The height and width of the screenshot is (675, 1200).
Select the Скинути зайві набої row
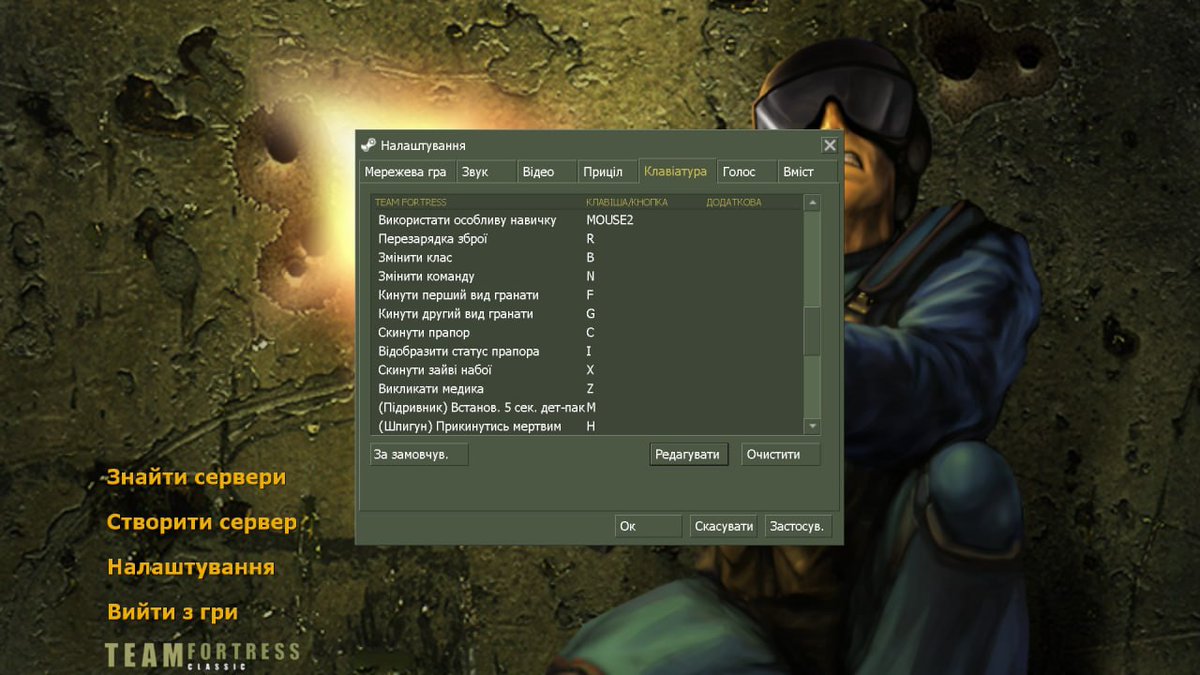(x=587, y=370)
